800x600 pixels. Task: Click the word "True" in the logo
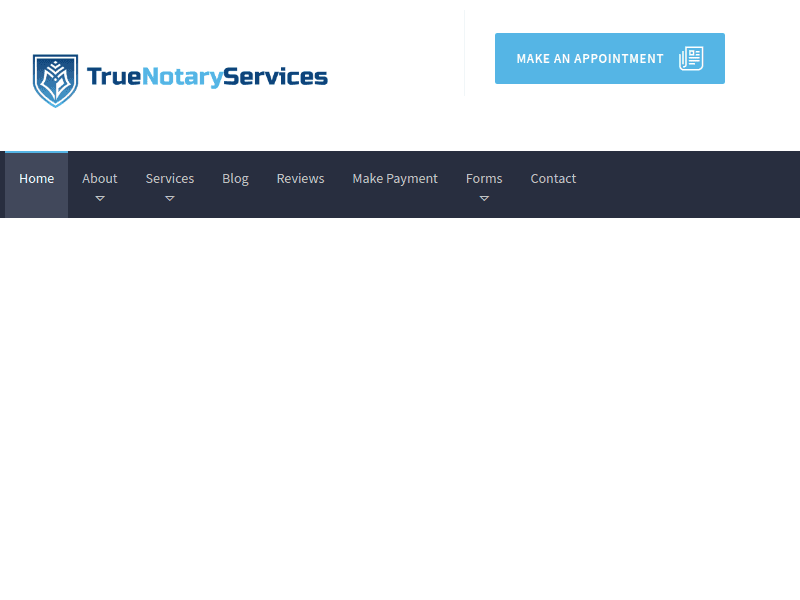(x=111, y=77)
